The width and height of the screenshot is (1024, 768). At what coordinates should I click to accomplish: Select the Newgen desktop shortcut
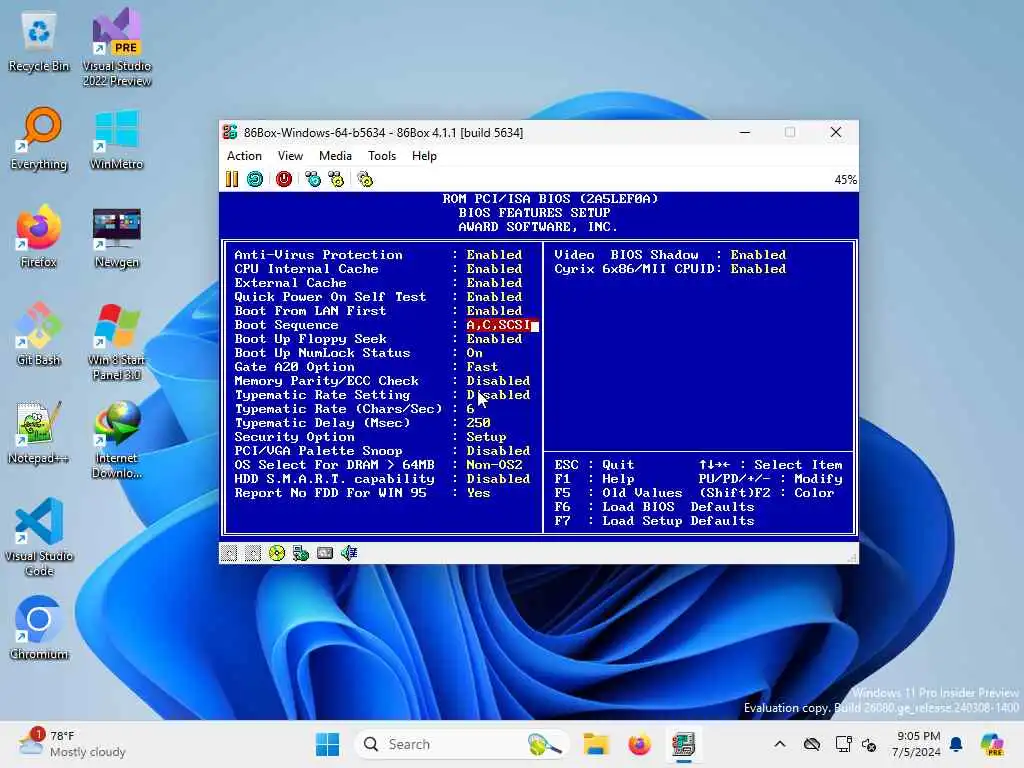coord(116,236)
